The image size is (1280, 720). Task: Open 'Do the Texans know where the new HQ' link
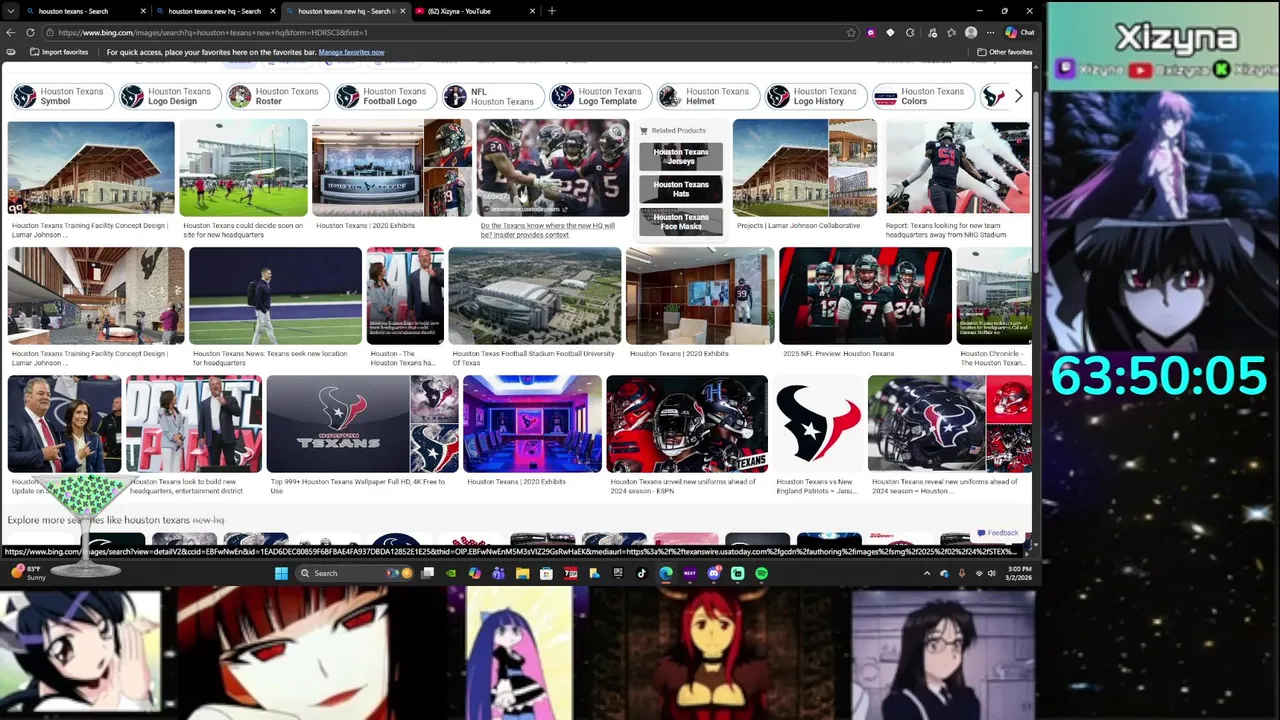(548, 230)
